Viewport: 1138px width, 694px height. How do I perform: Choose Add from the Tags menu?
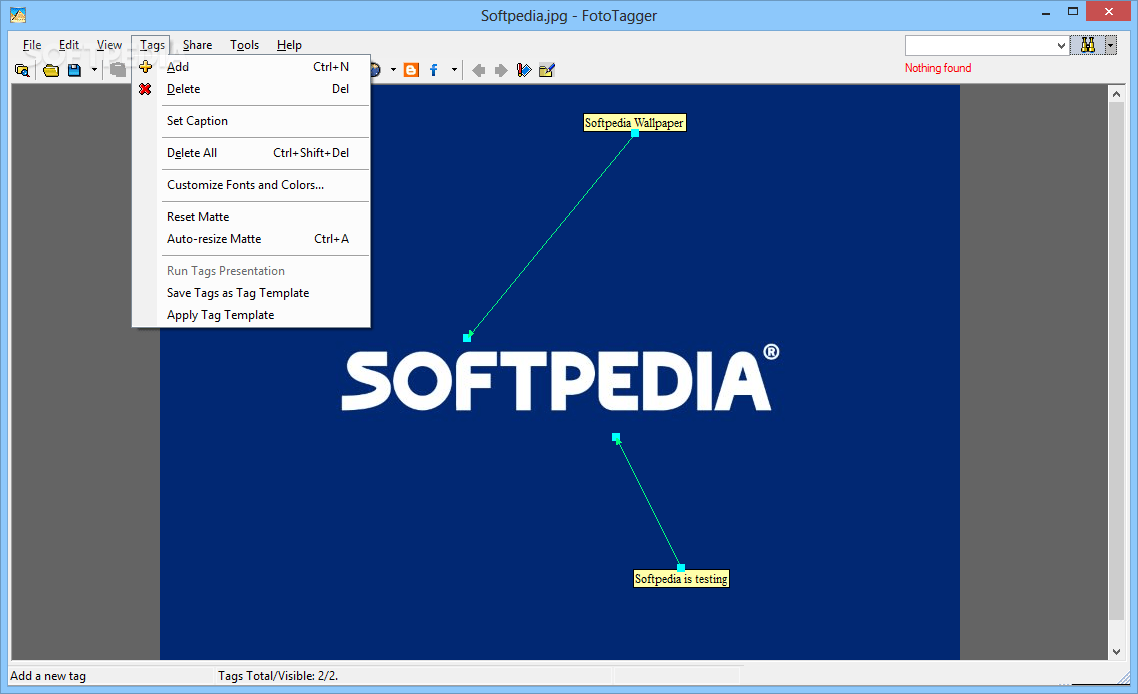(251, 67)
